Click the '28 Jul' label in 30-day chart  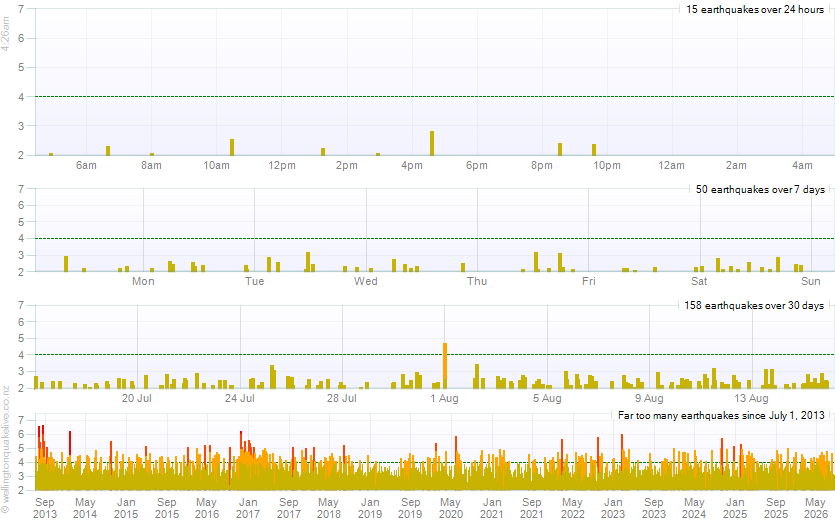(342, 398)
